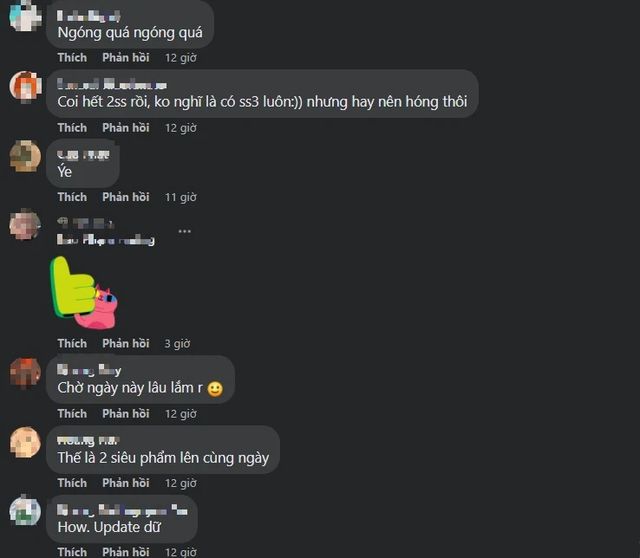Open blurred author name above "Chờ ngày này"
This screenshot has width=640, height=558.
(89, 370)
